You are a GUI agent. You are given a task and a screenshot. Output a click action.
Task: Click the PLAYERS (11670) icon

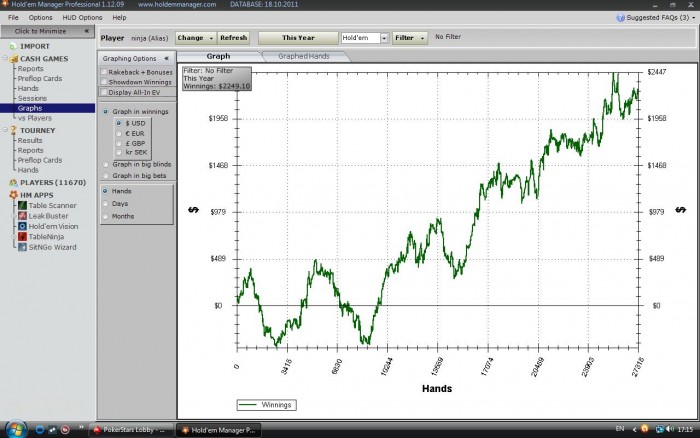13,183
